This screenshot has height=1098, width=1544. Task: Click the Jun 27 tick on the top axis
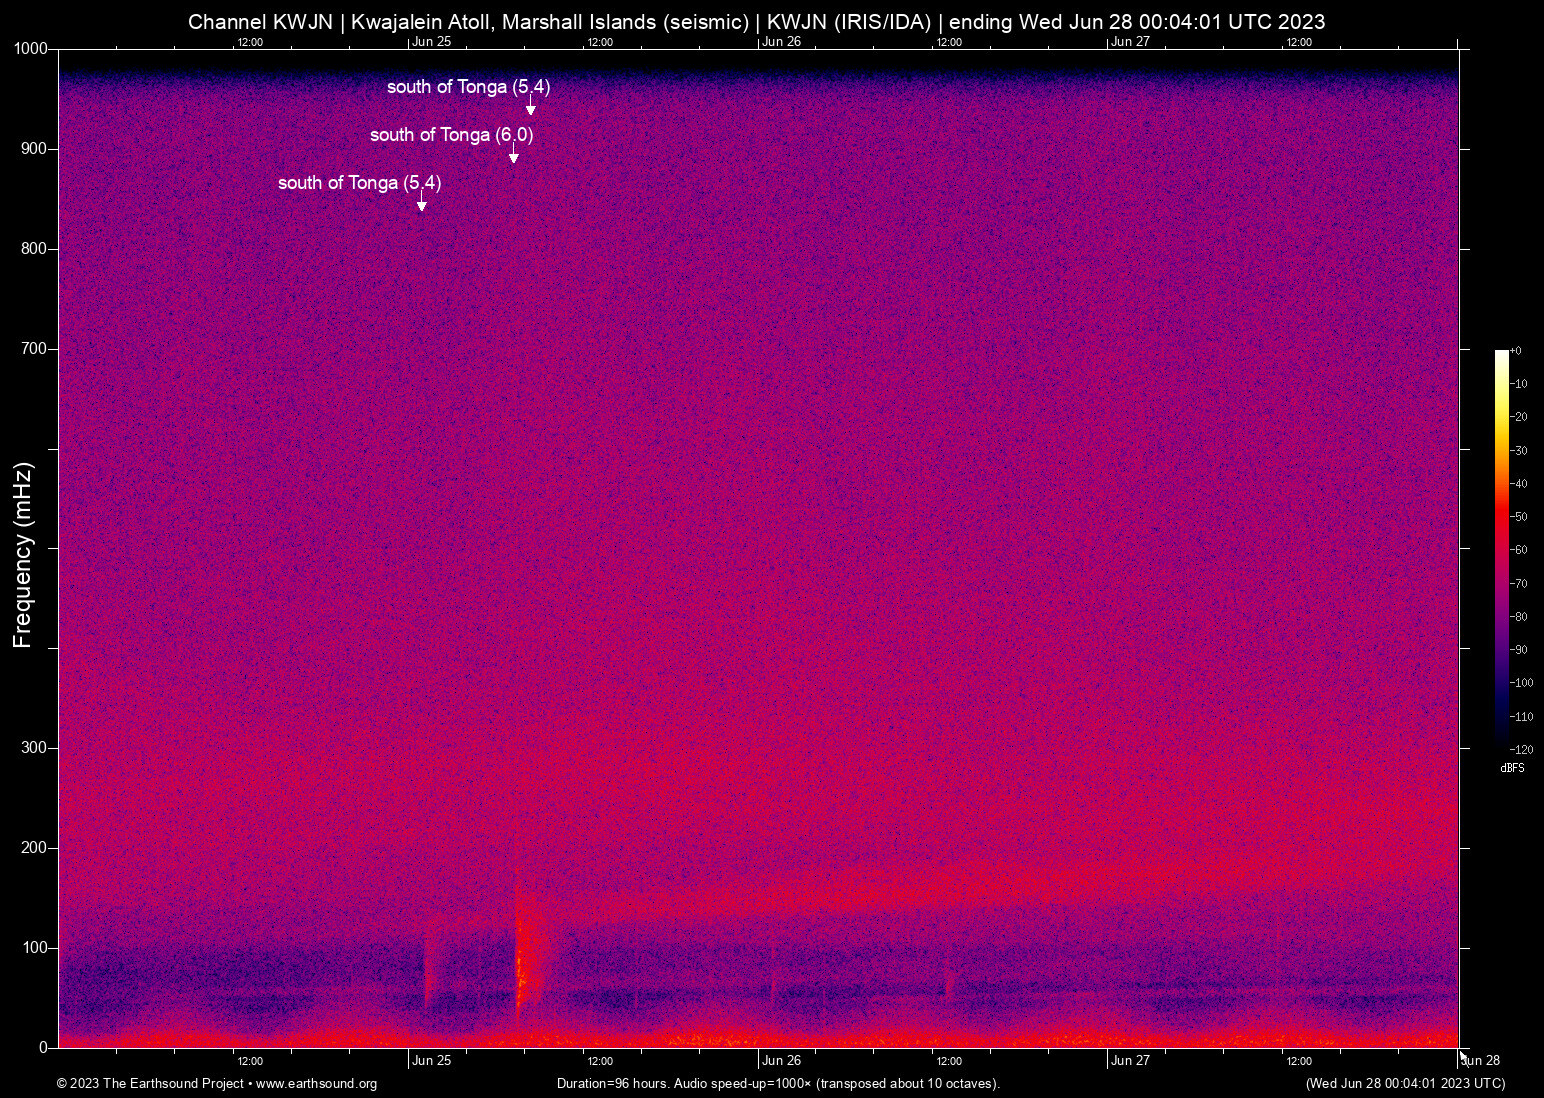(1130, 42)
